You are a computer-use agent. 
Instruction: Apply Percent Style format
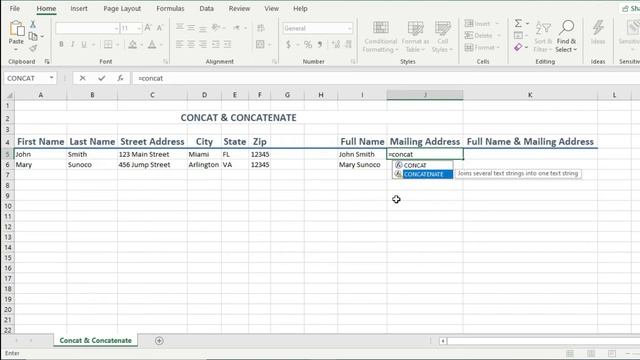pos(308,44)
